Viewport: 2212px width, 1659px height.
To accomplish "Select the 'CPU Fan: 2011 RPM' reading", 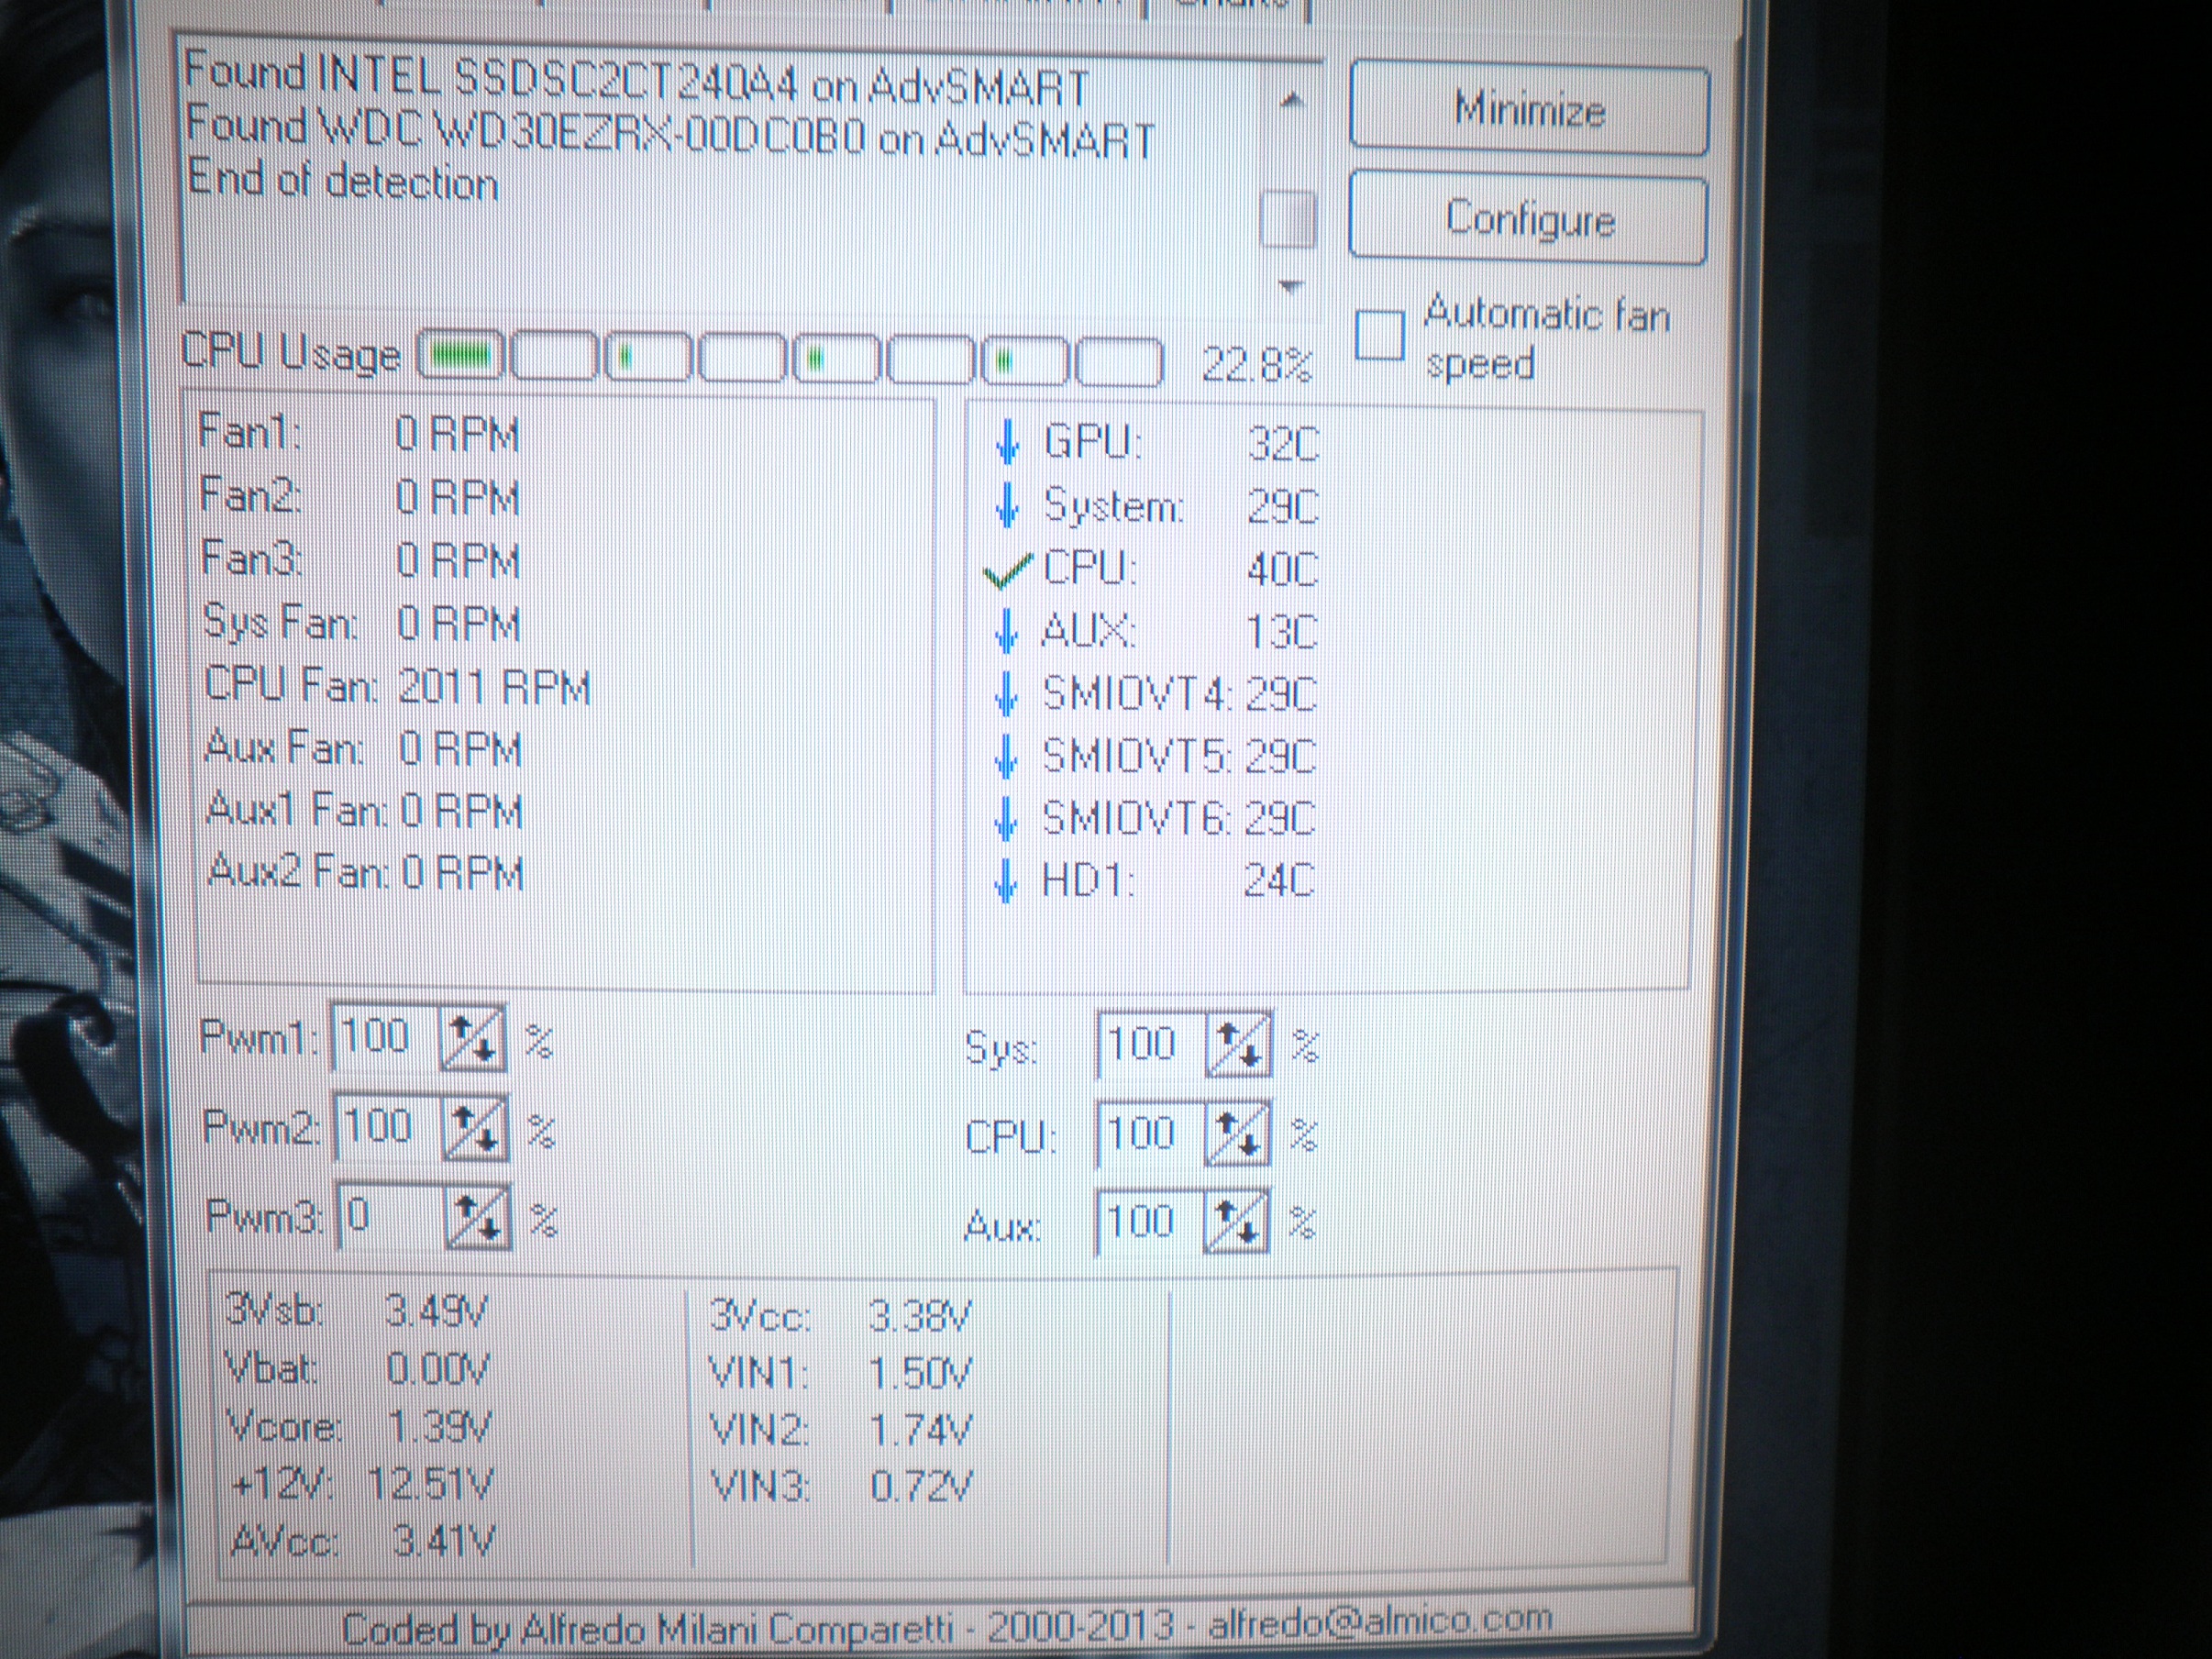I will pyautogui.click(x=398, y=686).
